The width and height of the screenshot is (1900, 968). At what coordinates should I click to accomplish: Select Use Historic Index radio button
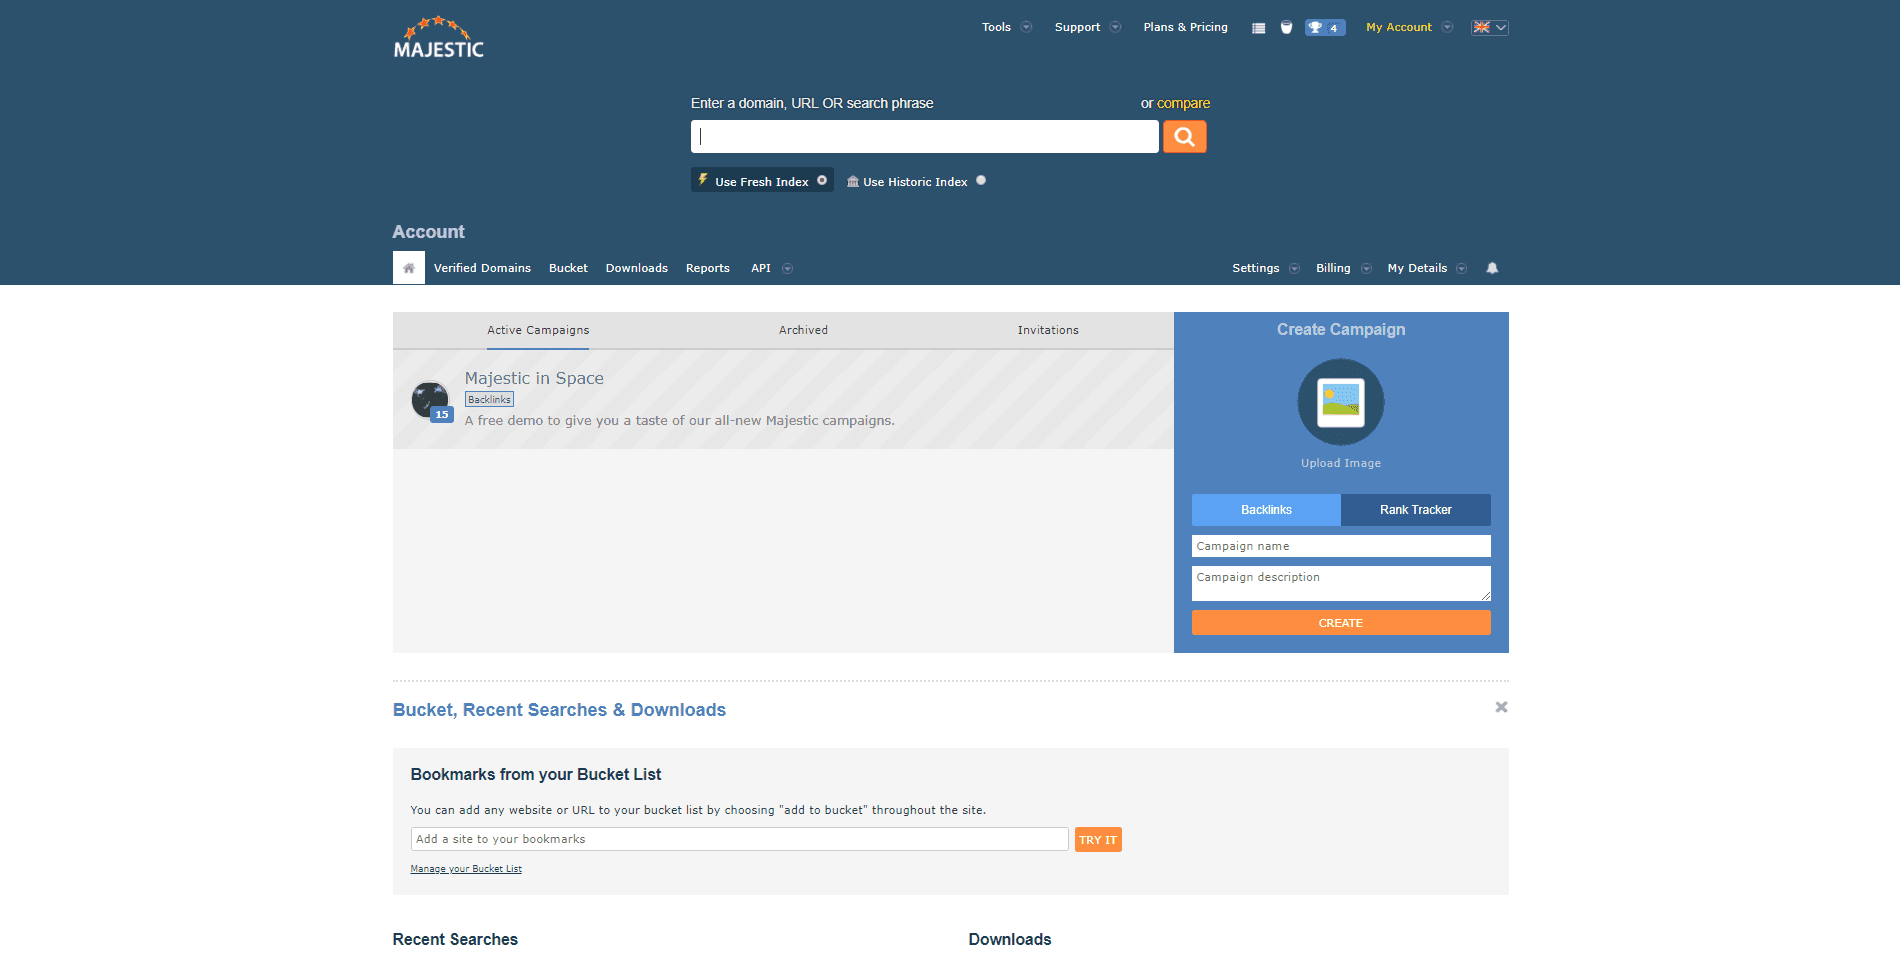tap(981, 181)
